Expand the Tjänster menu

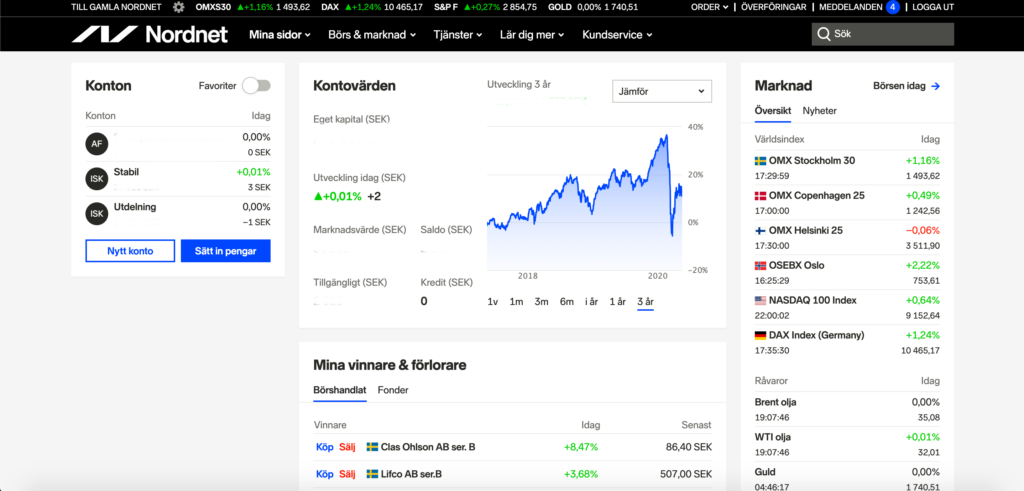458,35
